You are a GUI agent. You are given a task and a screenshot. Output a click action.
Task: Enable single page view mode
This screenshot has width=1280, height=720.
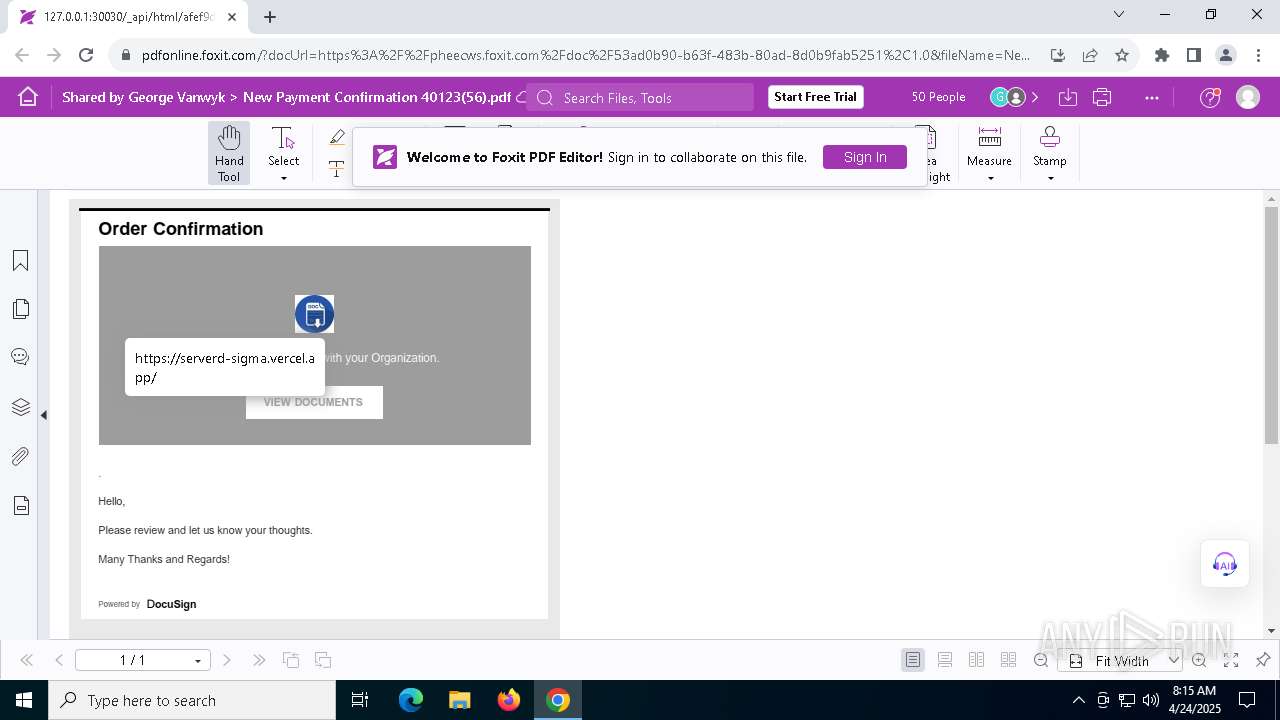[x=913, y=660]
